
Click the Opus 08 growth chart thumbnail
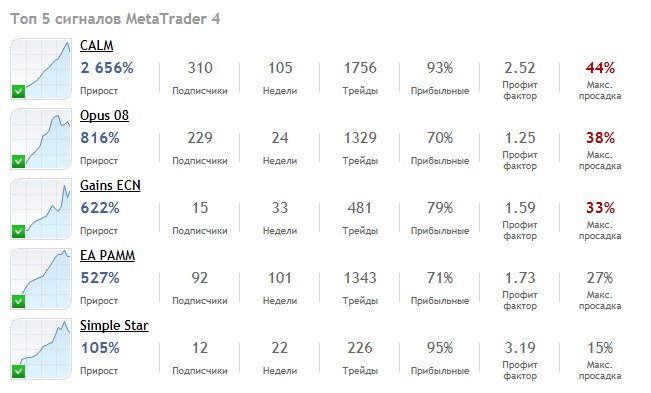pos(41,139)
